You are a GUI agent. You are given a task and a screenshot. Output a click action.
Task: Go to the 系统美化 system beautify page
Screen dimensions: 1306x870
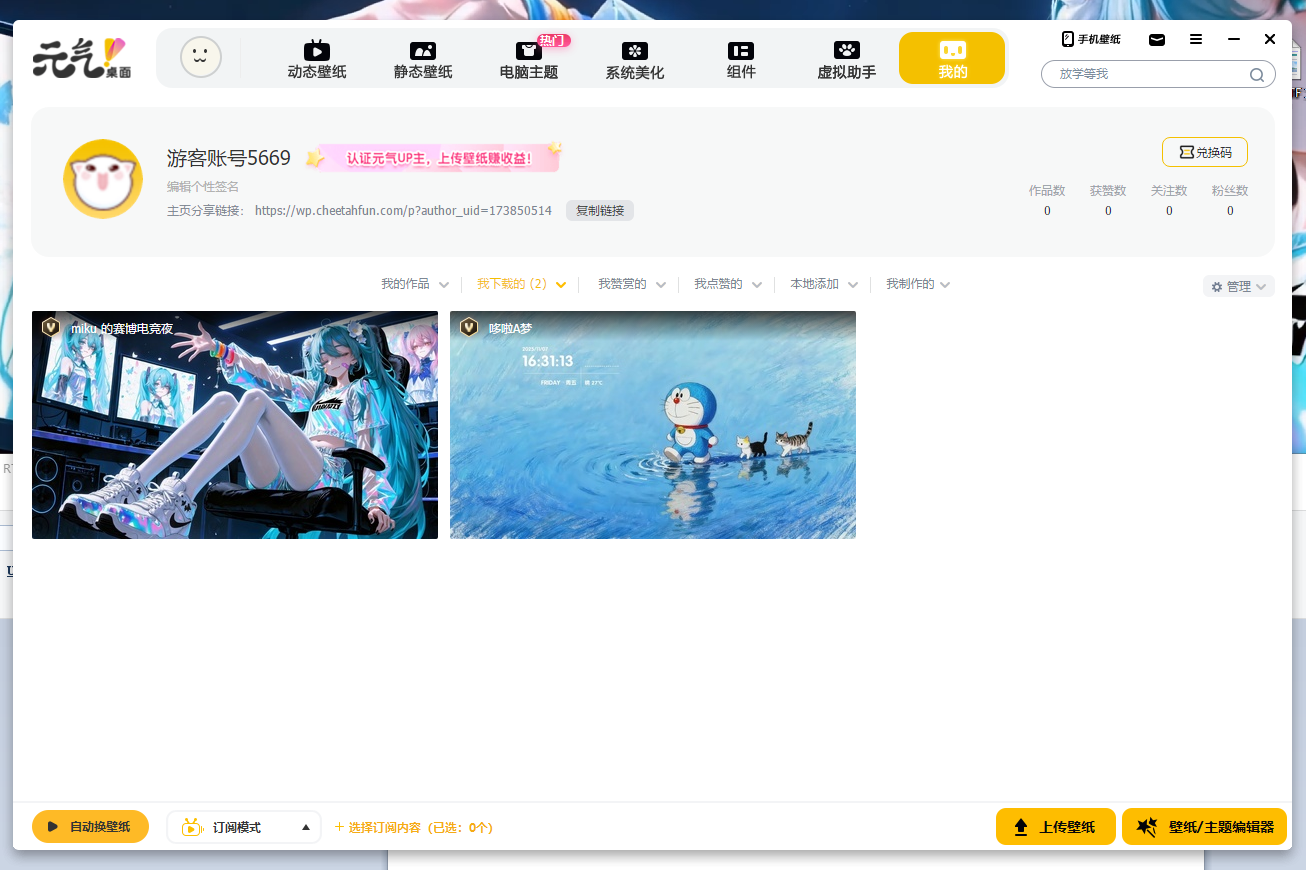pos(635,60)
